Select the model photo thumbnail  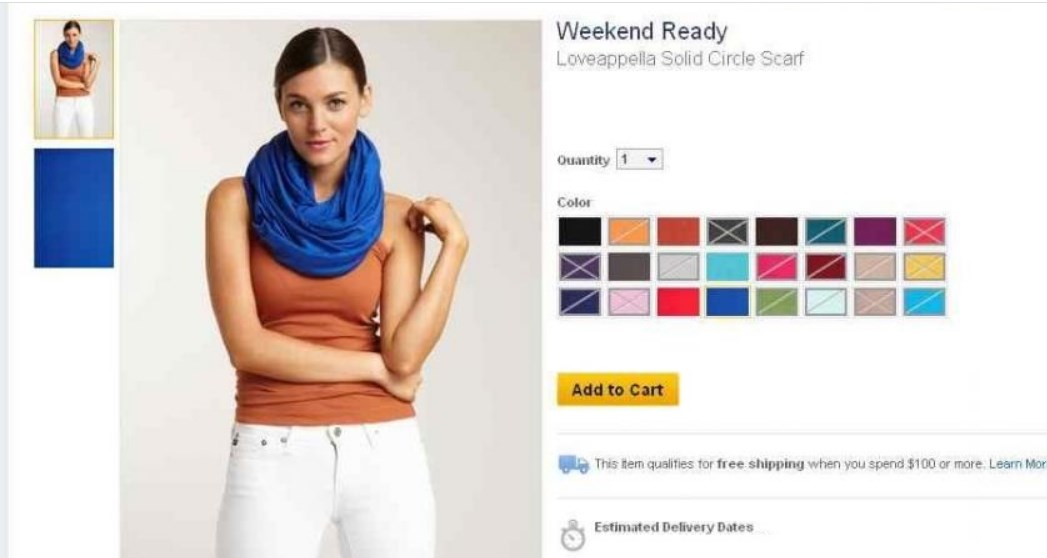tap(74, 79)
